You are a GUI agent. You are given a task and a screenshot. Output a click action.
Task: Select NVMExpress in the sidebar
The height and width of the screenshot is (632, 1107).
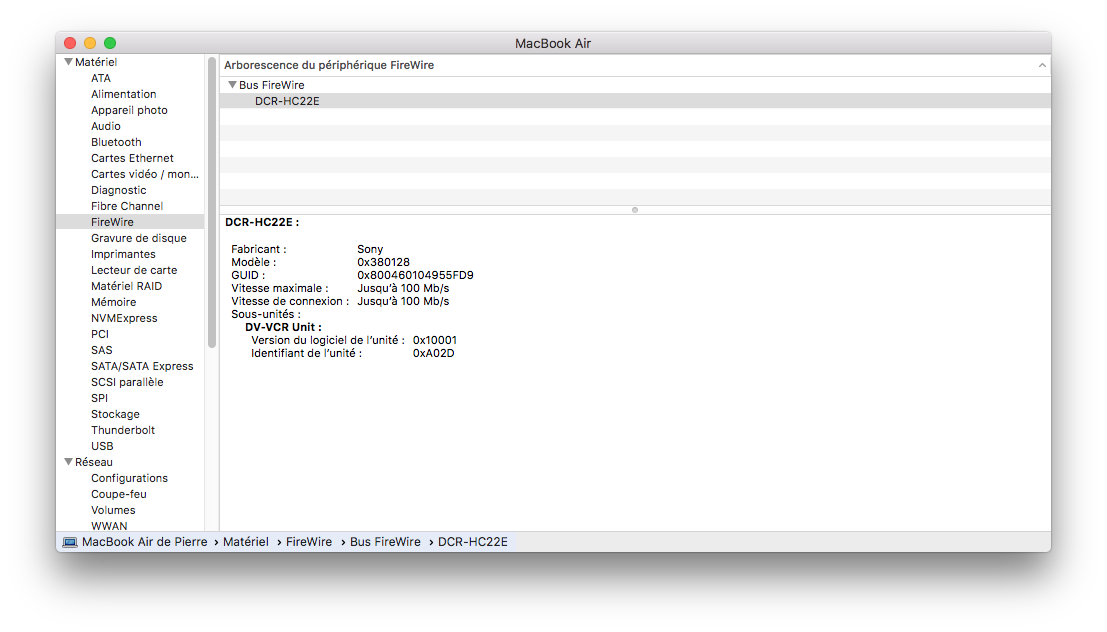[x=124, y=318]
